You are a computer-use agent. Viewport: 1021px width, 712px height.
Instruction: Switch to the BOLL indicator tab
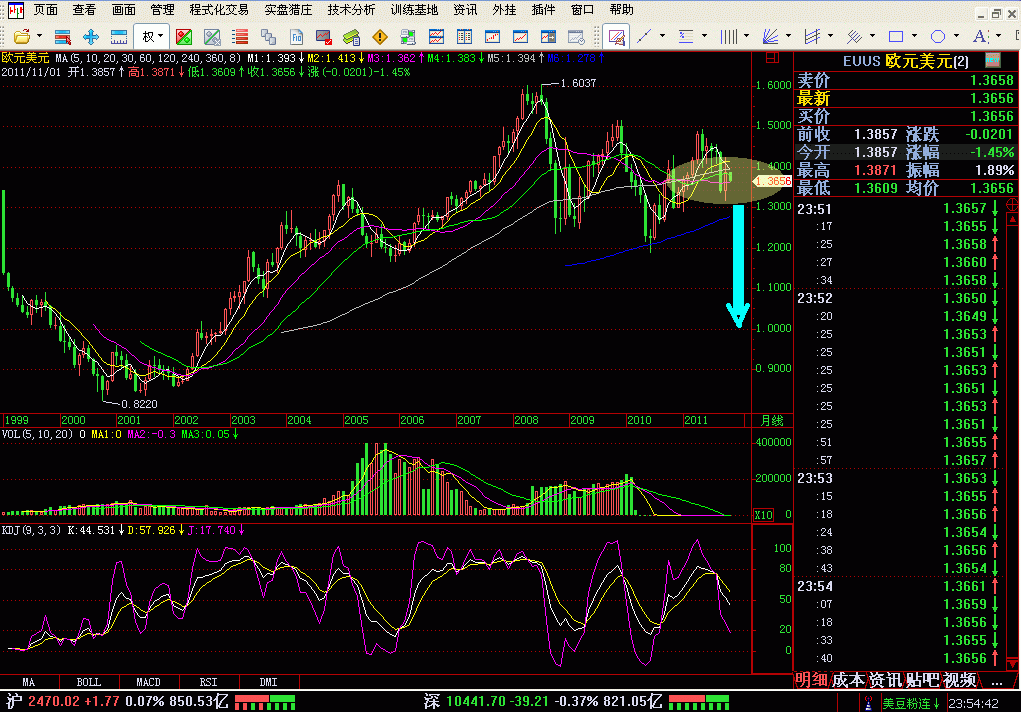coord(88,682)
